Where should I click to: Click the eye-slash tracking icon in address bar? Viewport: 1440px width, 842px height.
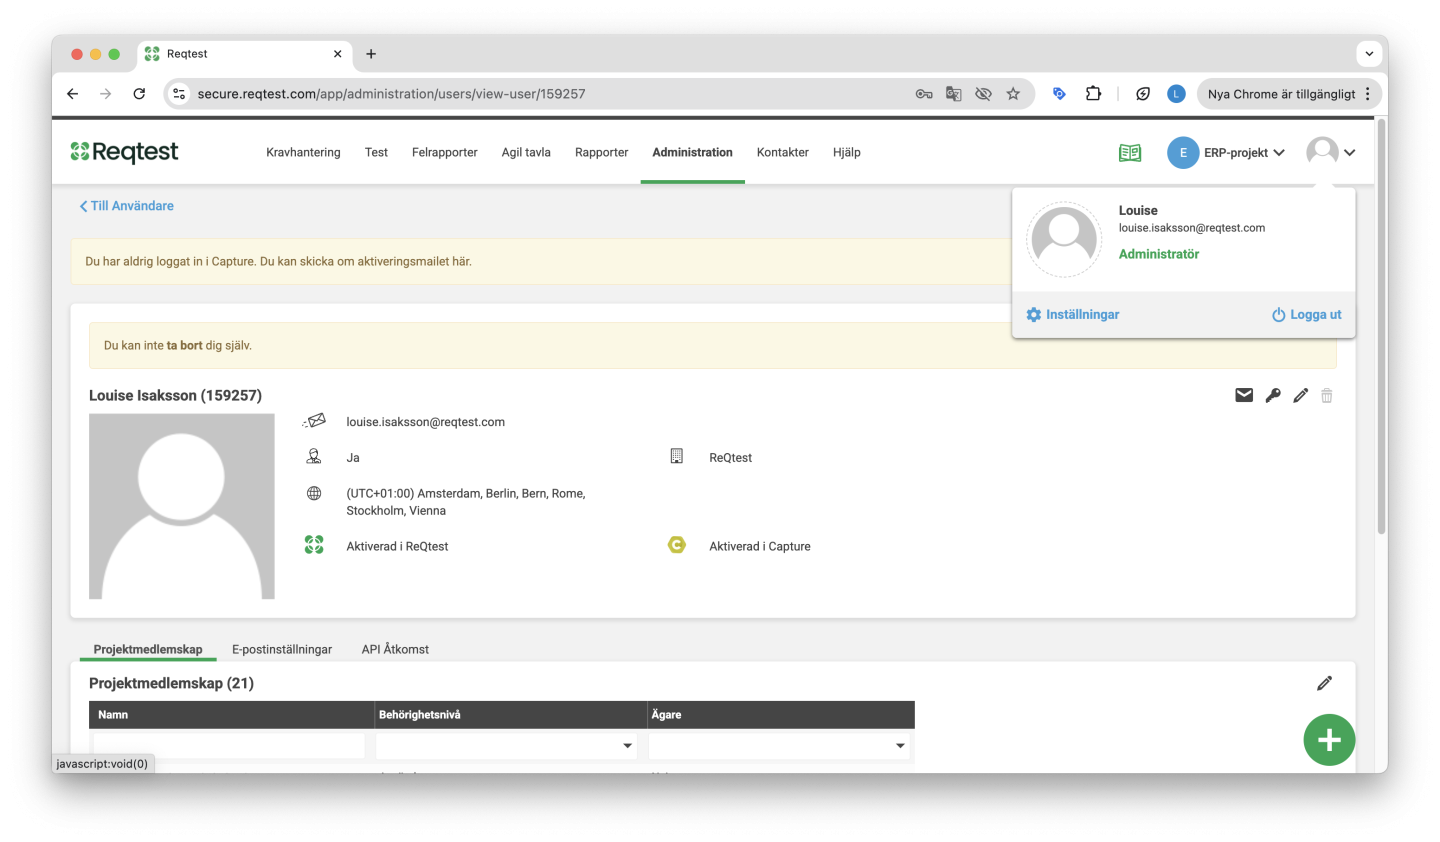pyautogui.click(x=983, y=94)
